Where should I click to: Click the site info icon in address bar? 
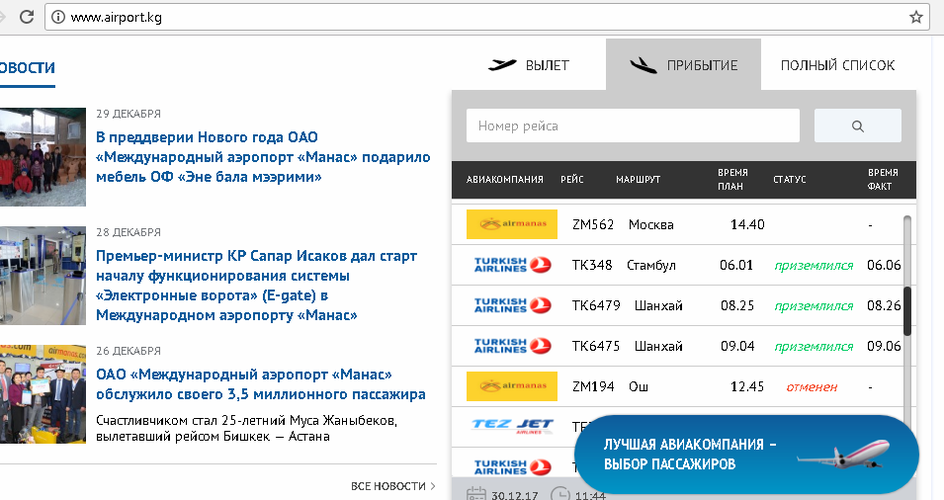coord(57,17)
